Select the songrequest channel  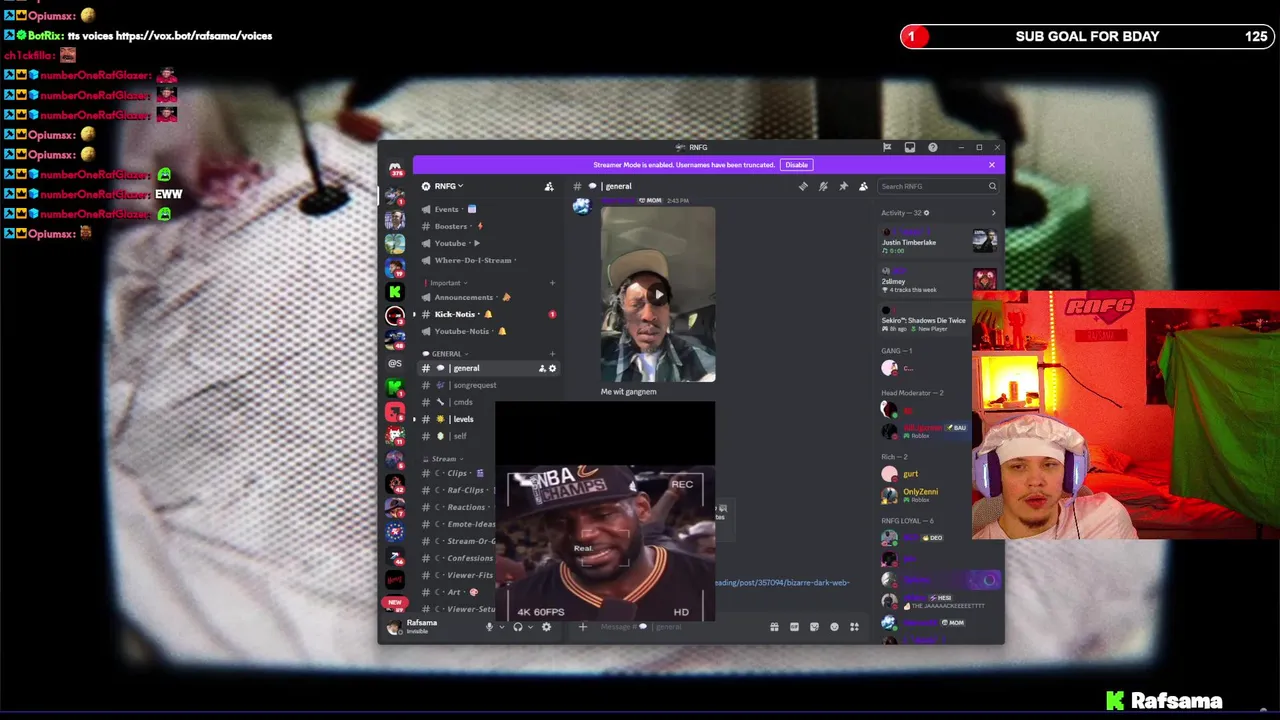(488, 385)
